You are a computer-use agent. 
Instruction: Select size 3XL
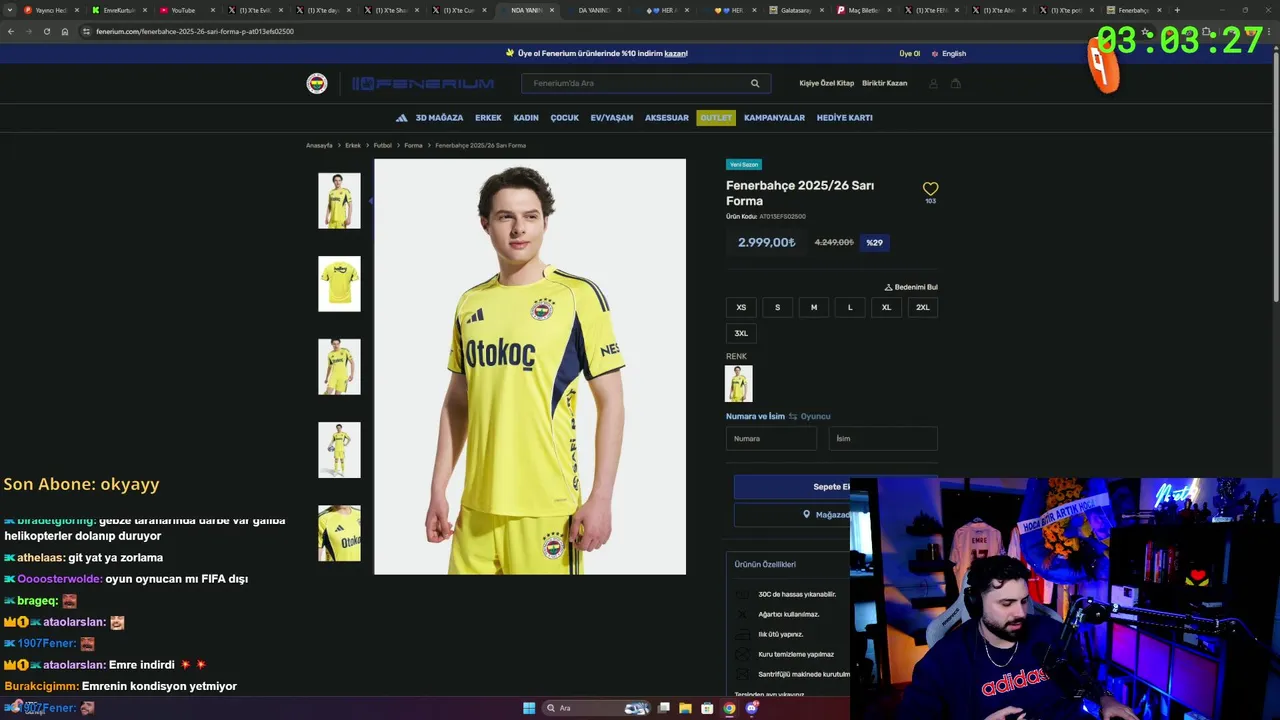[741, 333]
